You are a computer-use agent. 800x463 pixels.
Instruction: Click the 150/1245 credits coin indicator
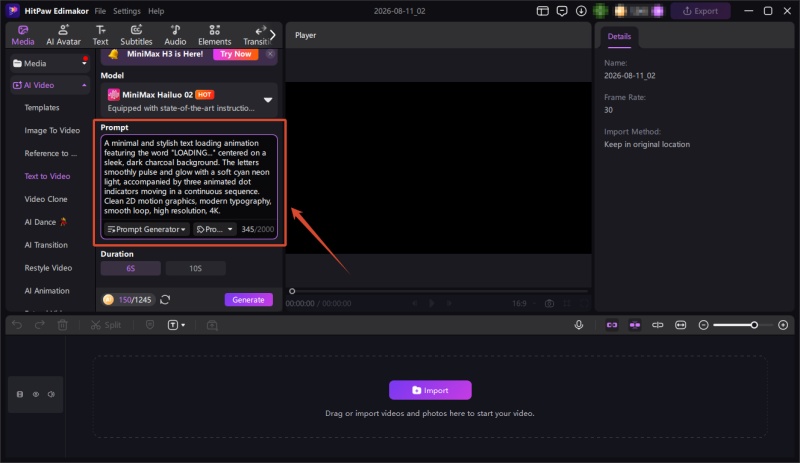tap(128, 300)
